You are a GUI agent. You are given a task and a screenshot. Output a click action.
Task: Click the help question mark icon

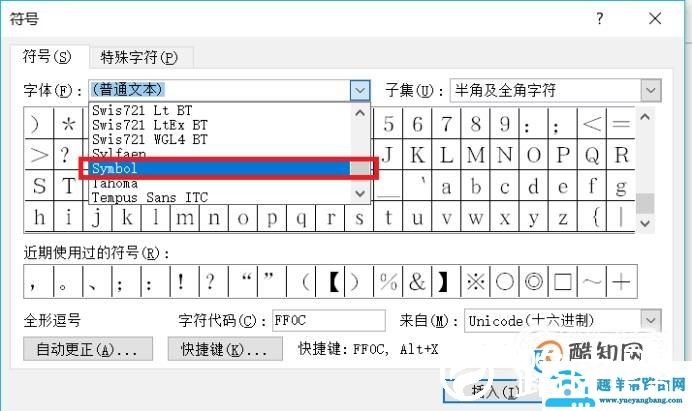599,19
